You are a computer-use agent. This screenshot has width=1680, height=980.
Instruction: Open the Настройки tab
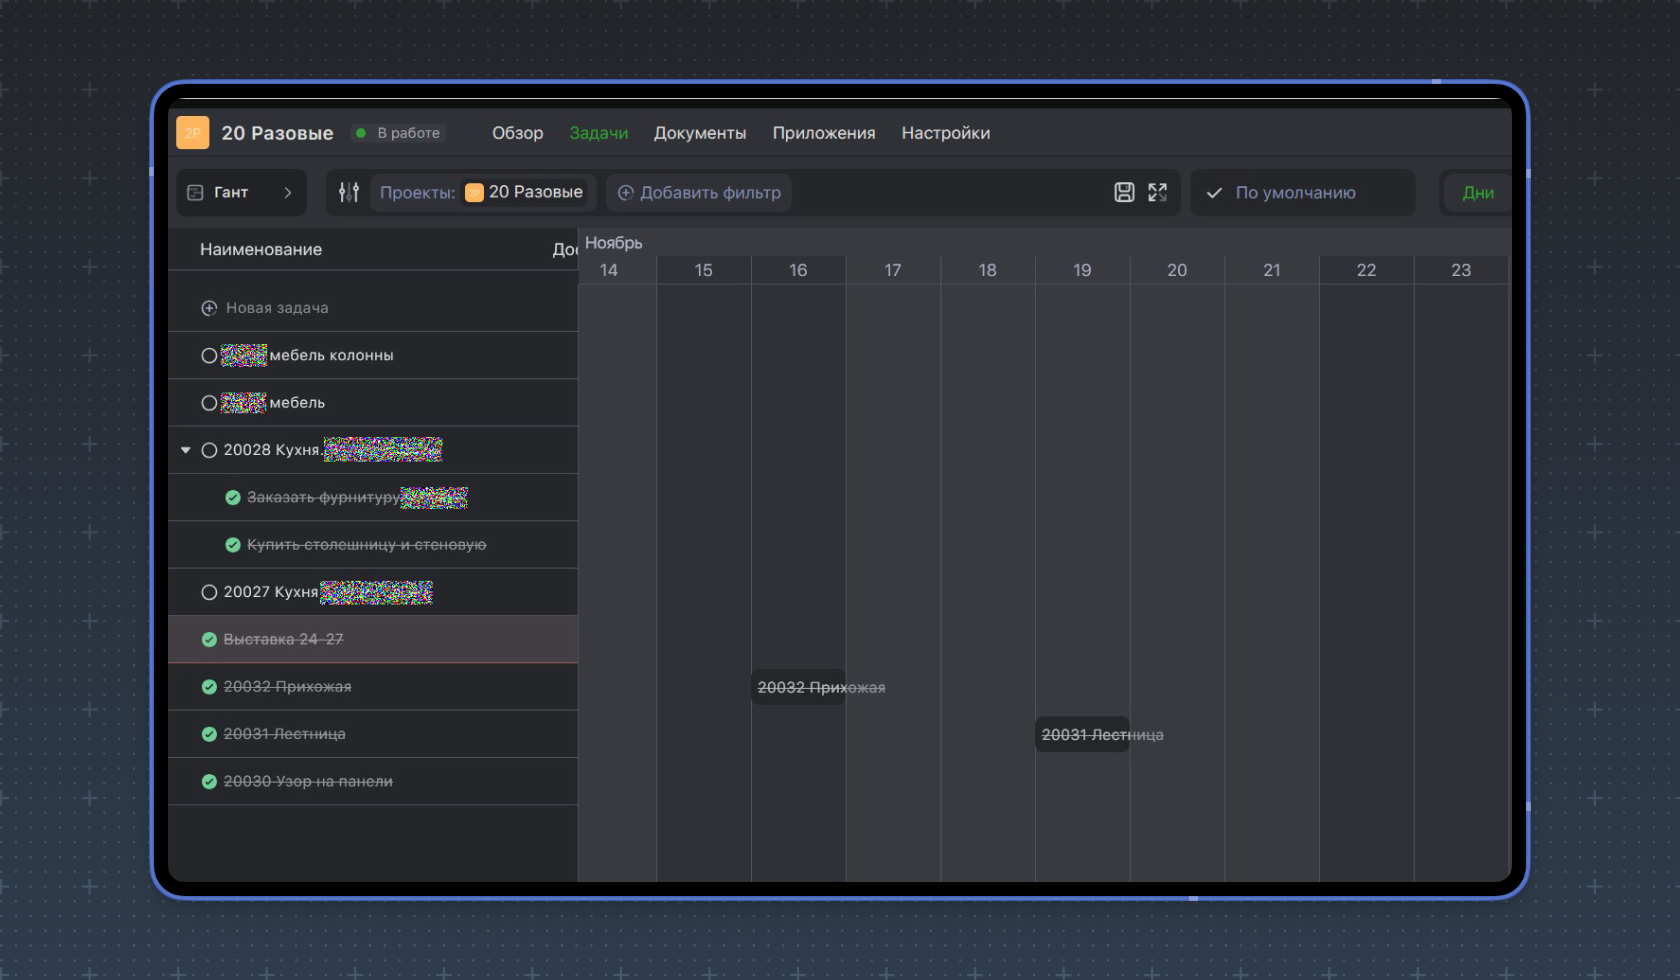945,133
